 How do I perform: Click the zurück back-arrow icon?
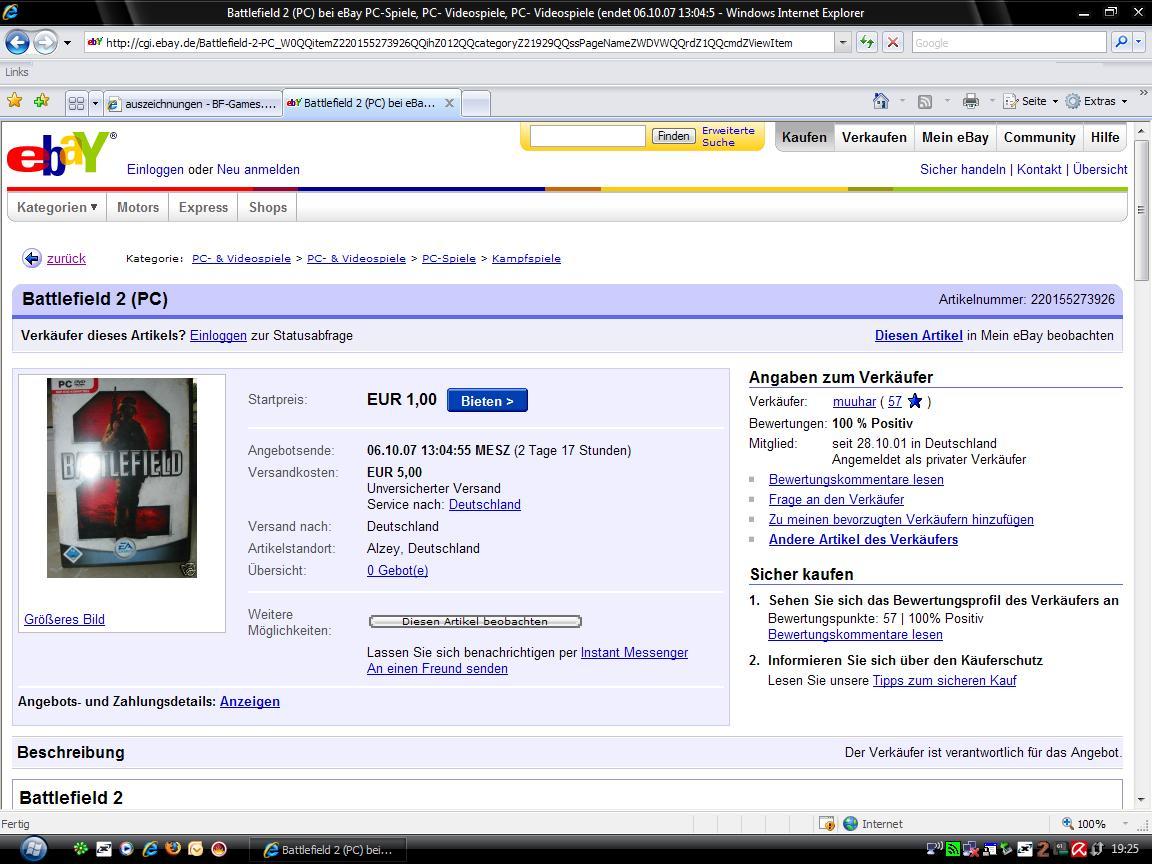coord(32,259)
